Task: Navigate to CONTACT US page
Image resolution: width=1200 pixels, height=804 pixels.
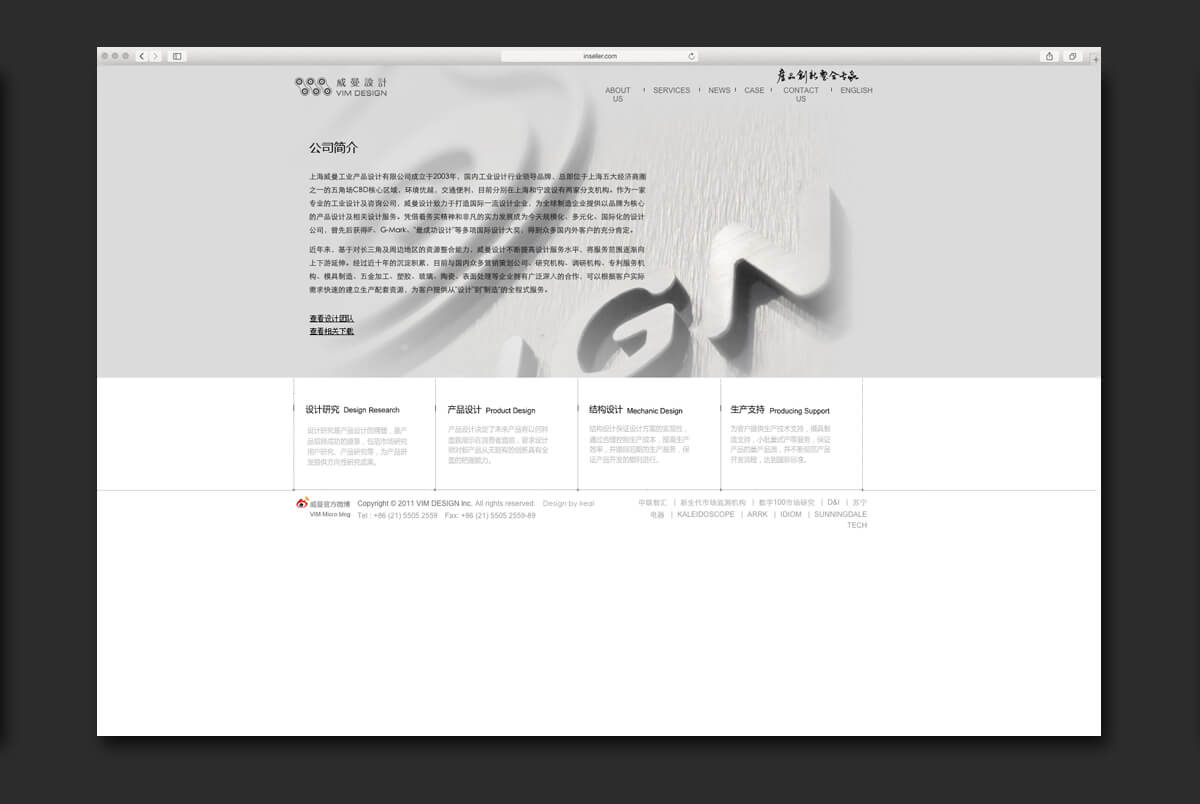Action: click(x=801, y=95)
